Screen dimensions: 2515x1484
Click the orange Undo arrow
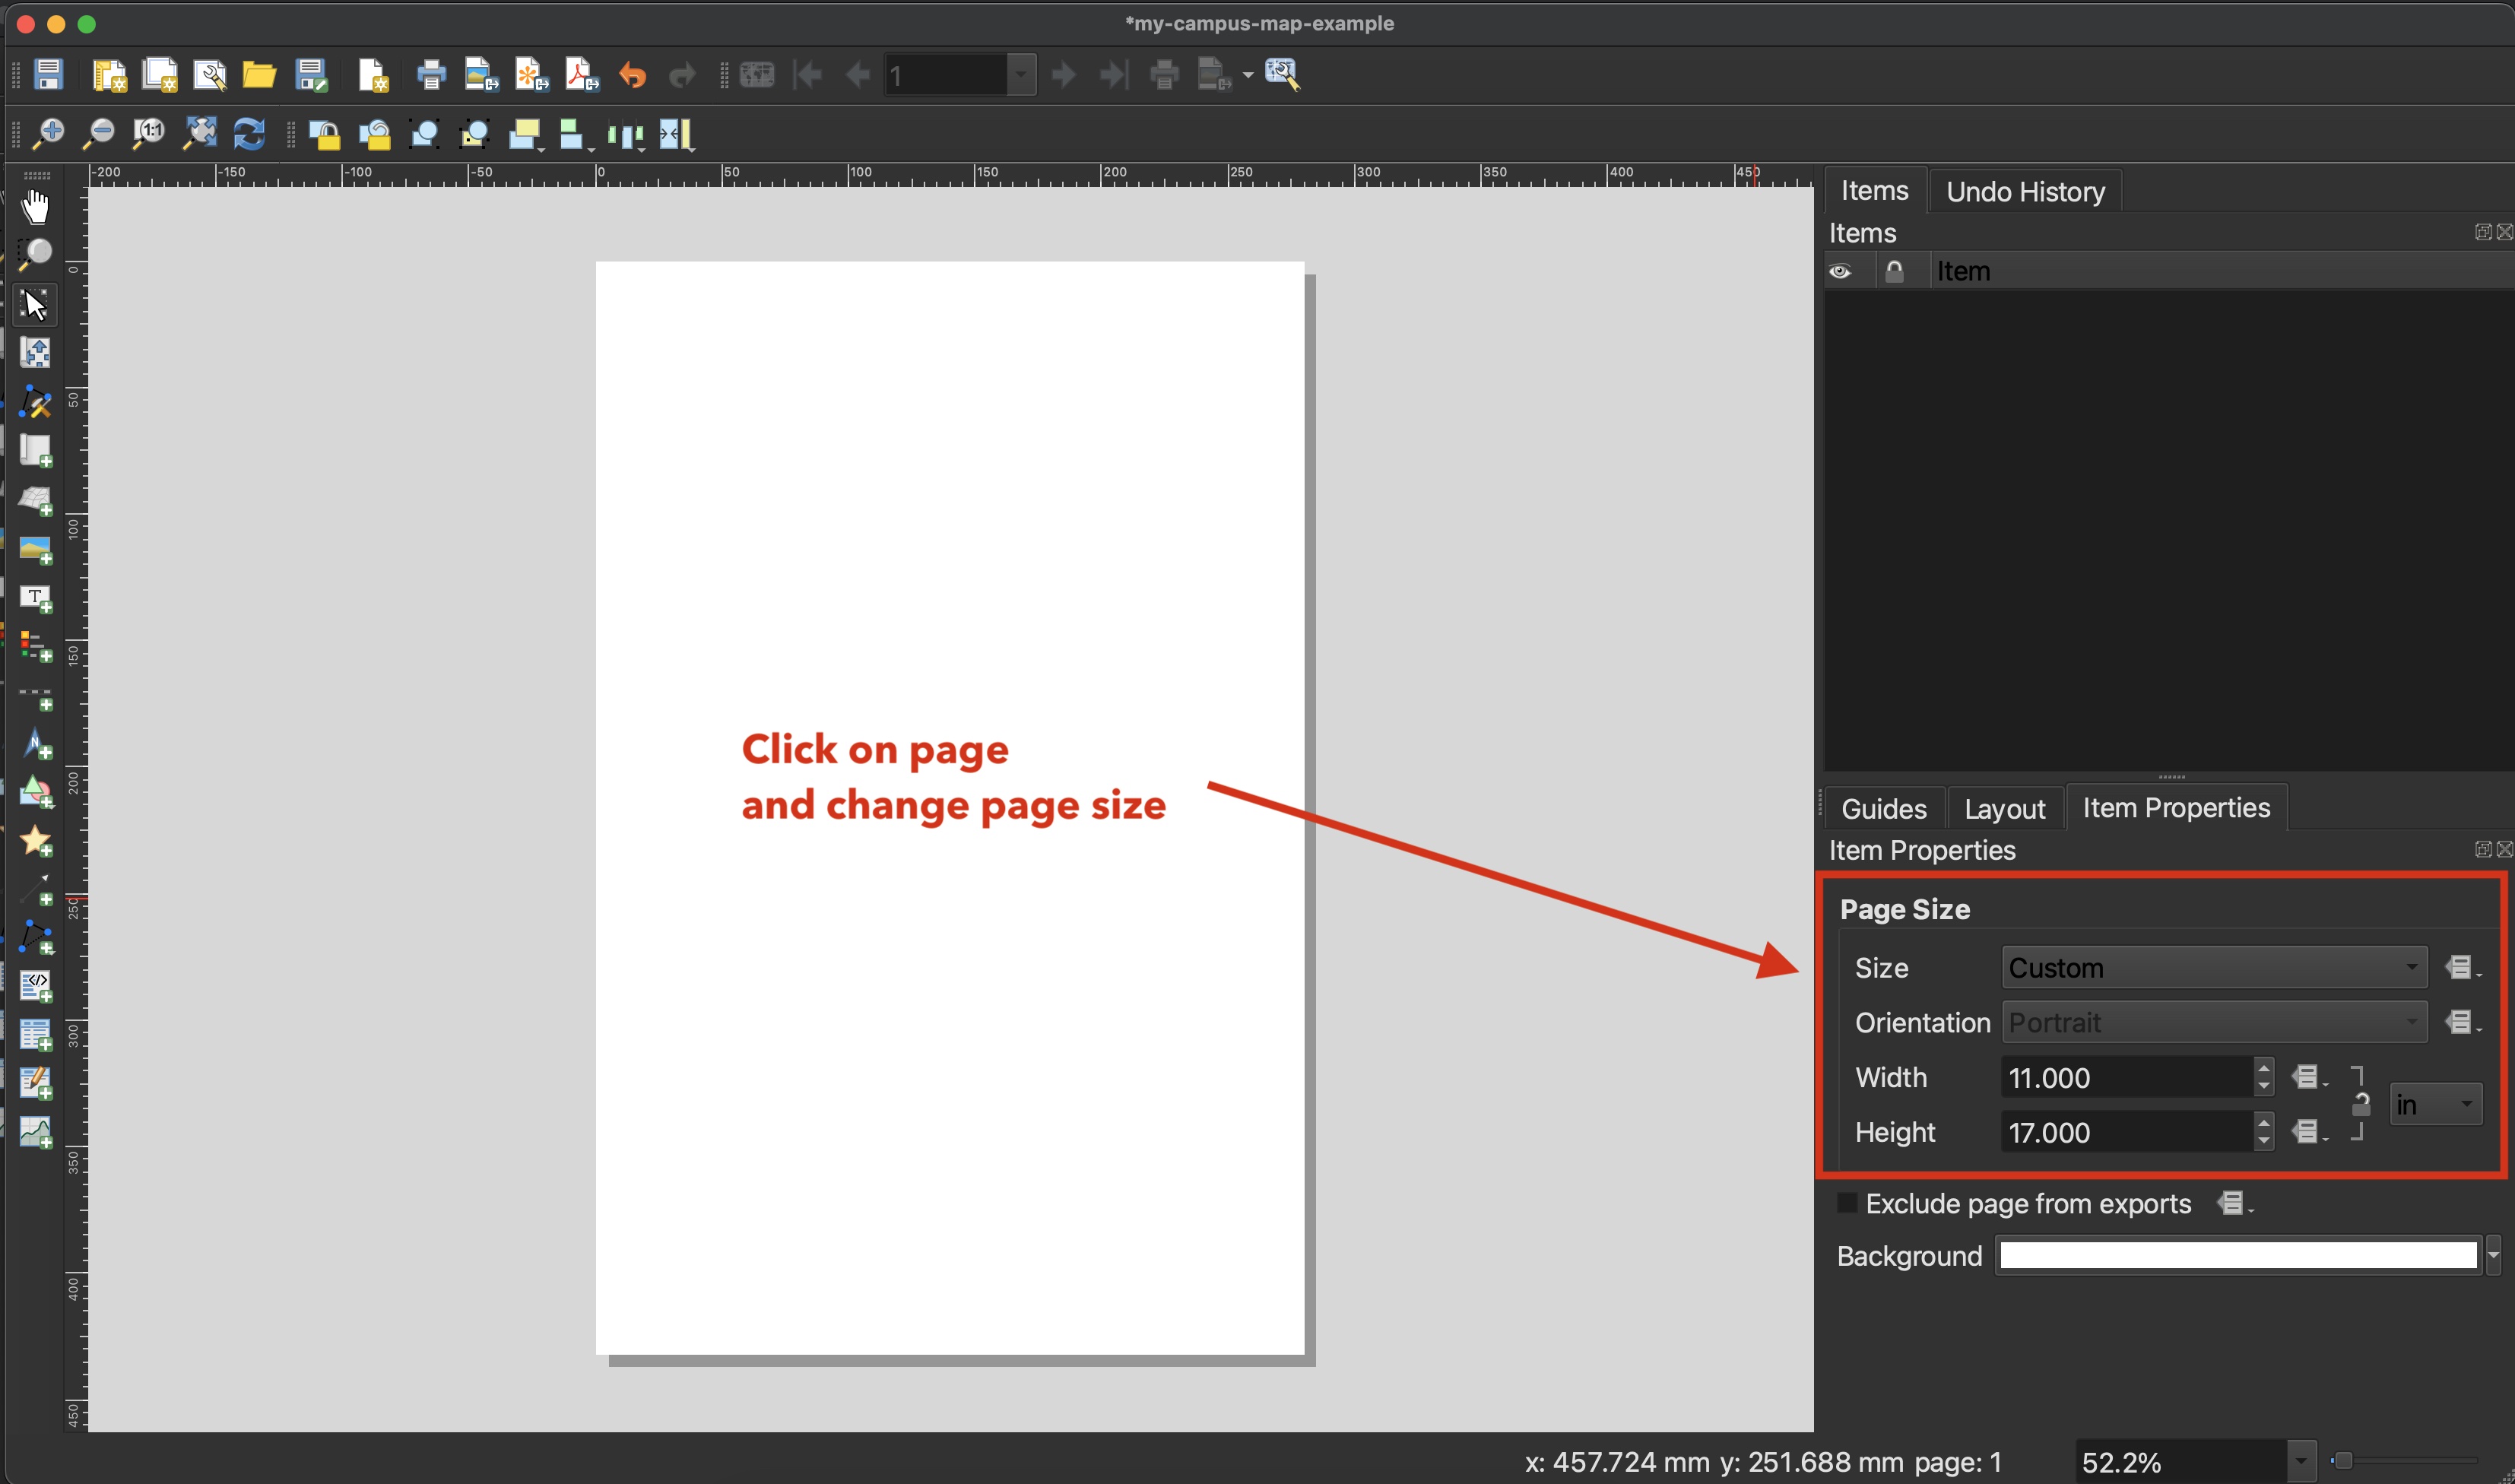point(632,75)
